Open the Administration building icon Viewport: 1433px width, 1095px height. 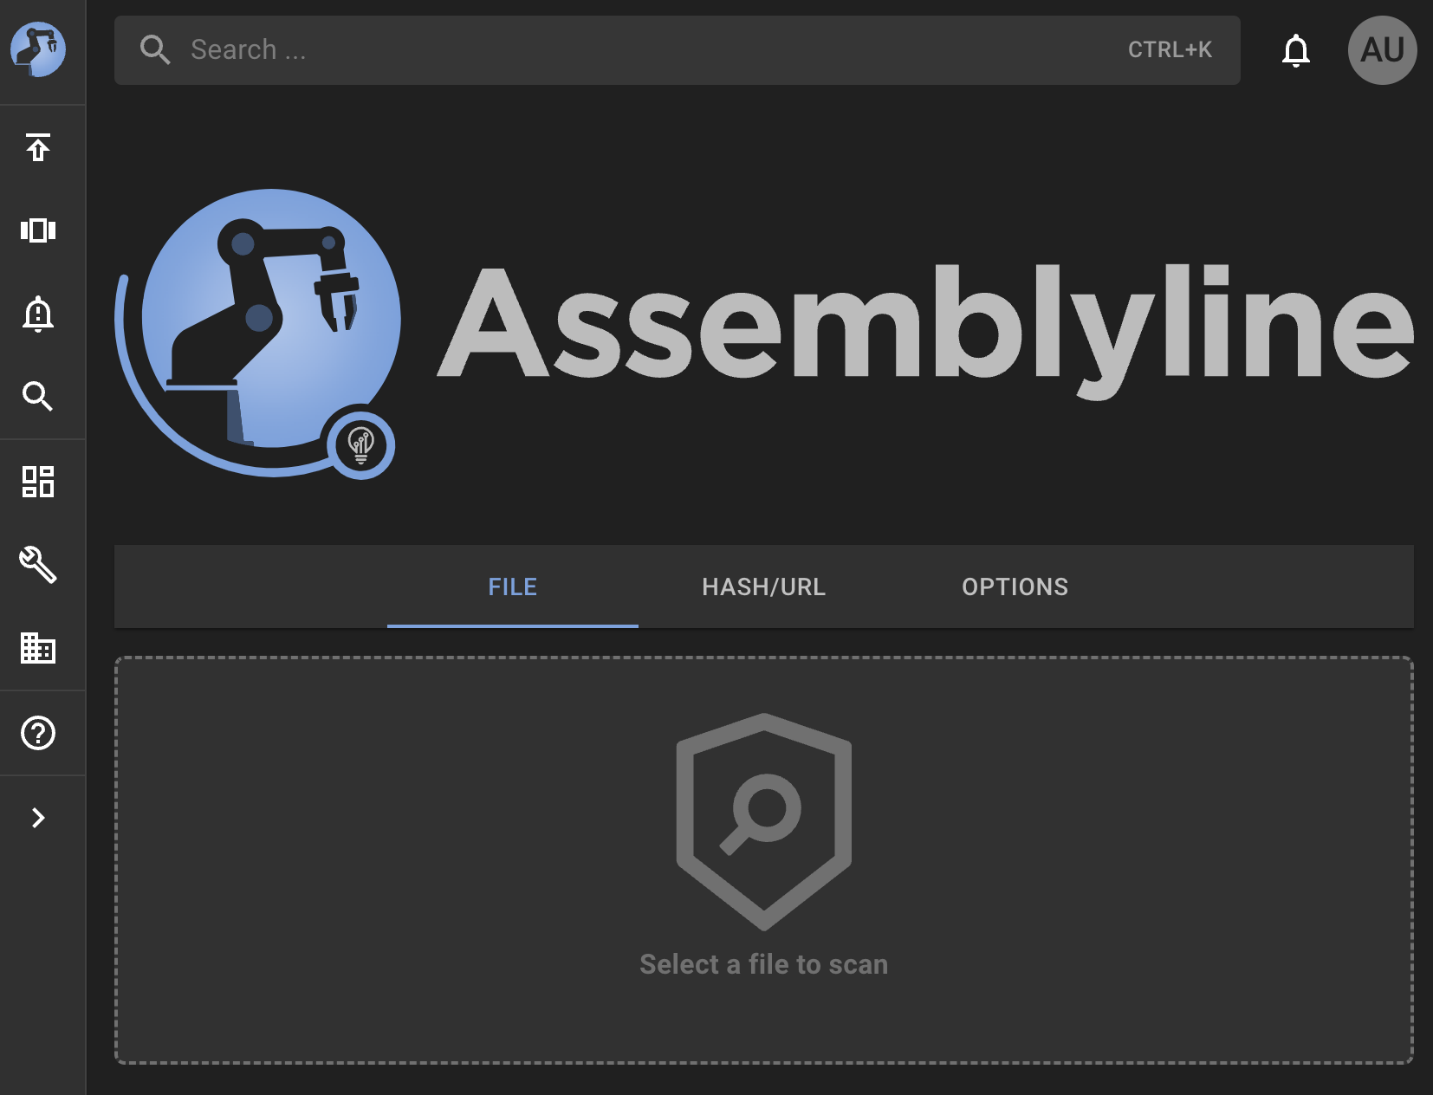[38, 648]
